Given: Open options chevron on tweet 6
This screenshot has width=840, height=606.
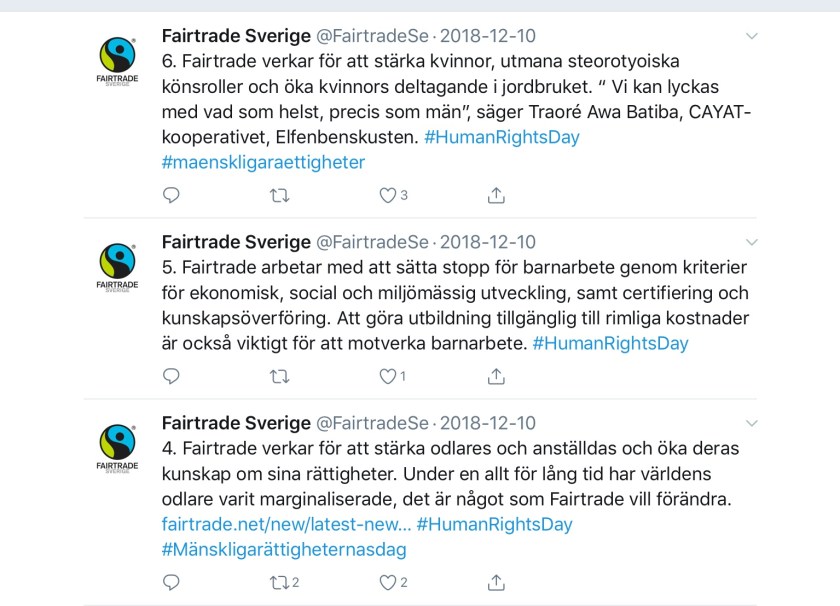Looking at the screenshot, I should (752, 36).
